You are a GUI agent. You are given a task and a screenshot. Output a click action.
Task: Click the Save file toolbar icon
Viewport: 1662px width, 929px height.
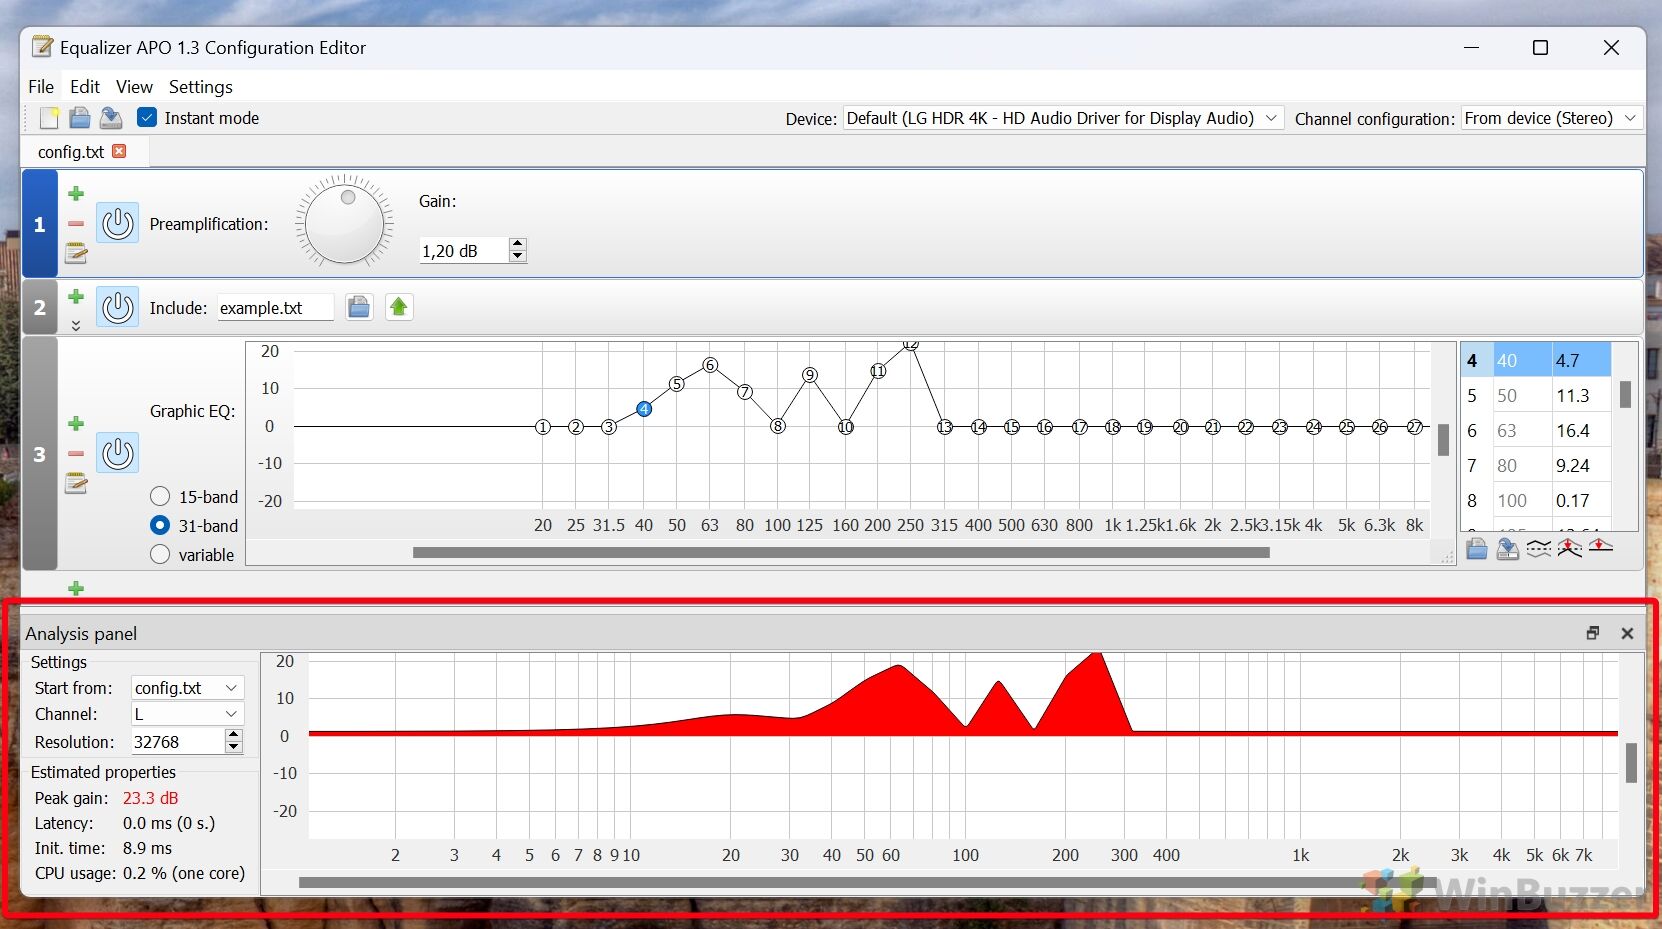pyautogui.click(x=111, y=118)
